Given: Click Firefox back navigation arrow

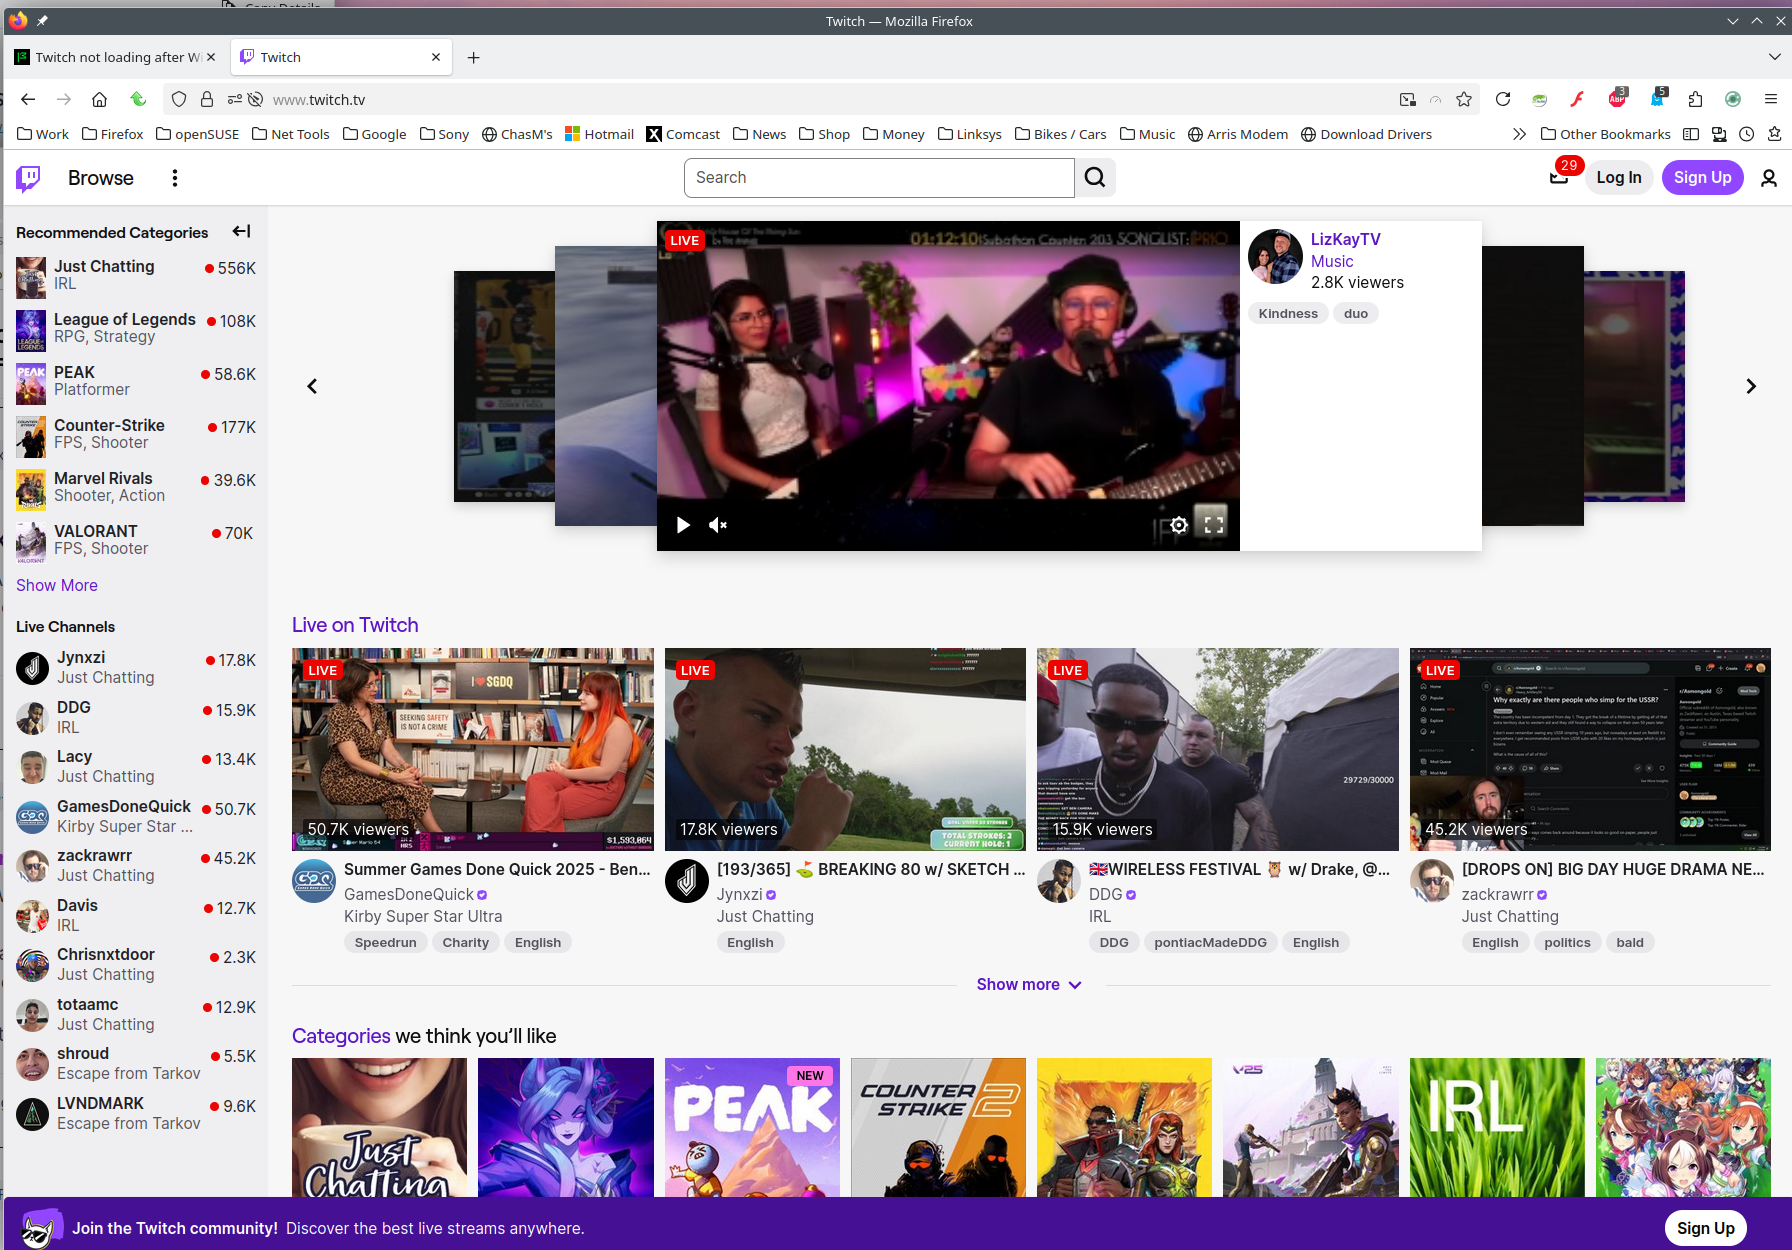Looking at the screenshot, I should 28,99.
